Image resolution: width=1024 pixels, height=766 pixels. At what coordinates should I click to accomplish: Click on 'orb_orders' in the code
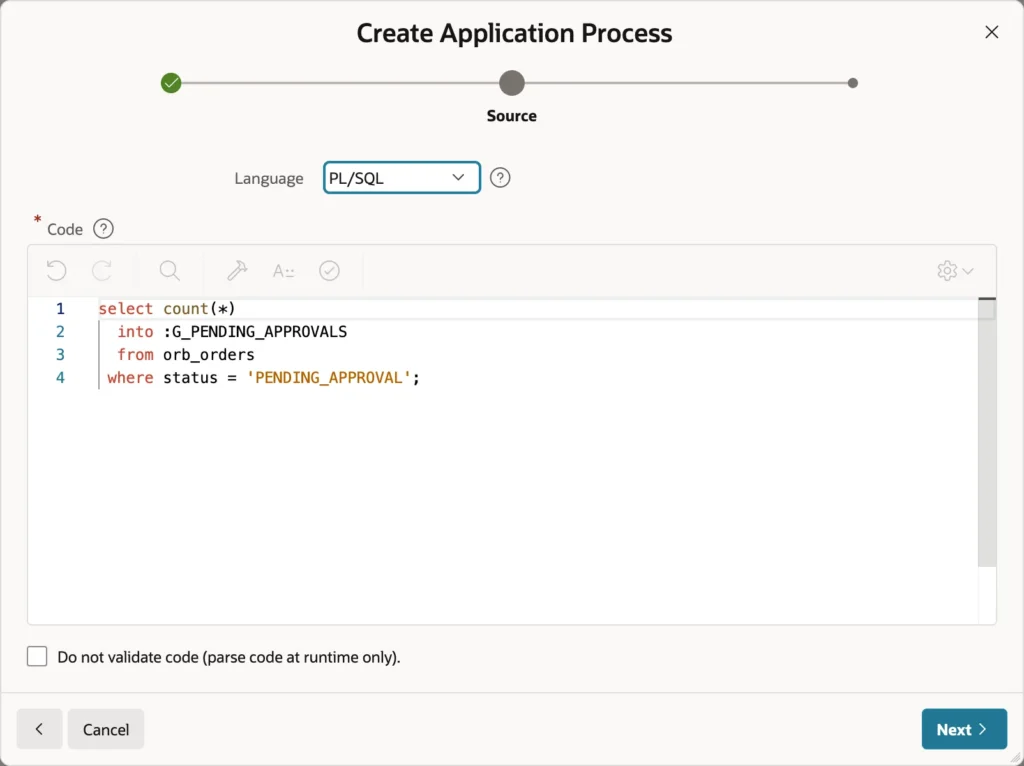pyautogui.click(x=209, y=355)
